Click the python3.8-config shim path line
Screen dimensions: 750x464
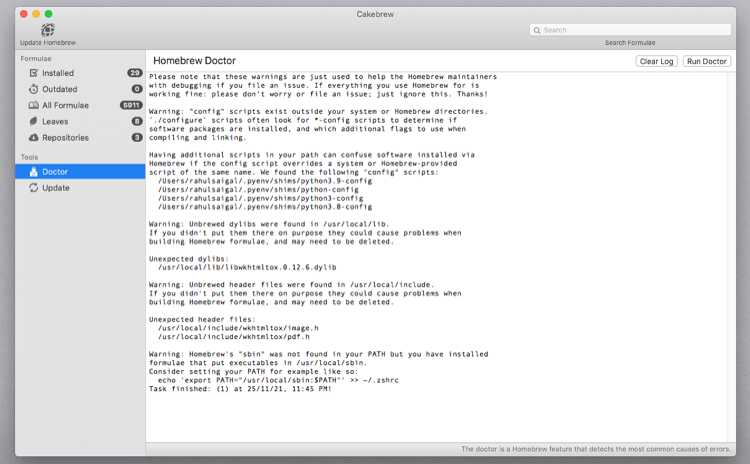265,207
